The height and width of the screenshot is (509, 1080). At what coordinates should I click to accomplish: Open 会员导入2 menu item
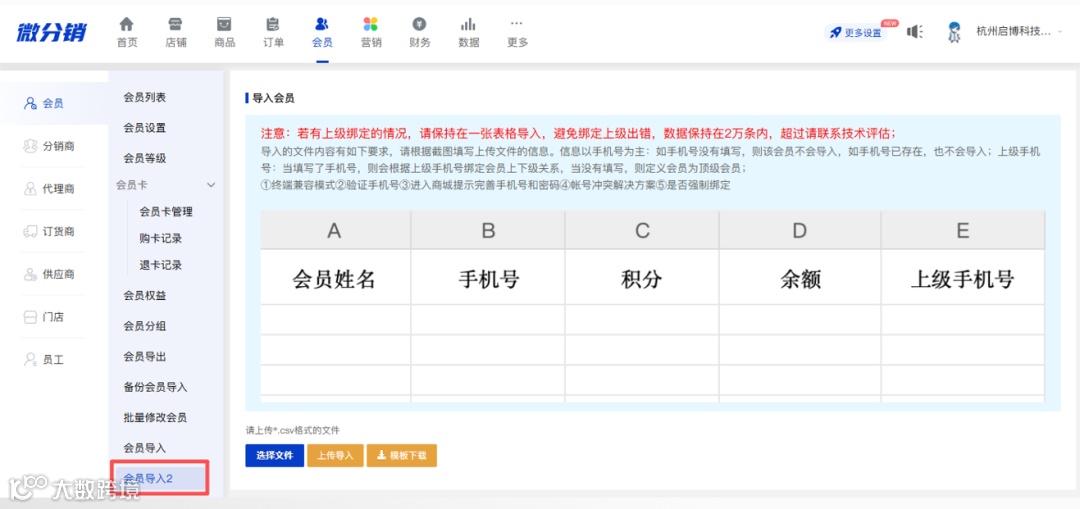tap(160, 479)
